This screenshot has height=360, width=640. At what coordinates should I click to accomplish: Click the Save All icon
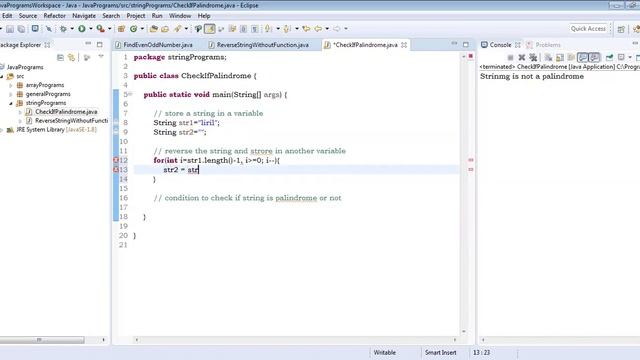click(x=21, y=29)
